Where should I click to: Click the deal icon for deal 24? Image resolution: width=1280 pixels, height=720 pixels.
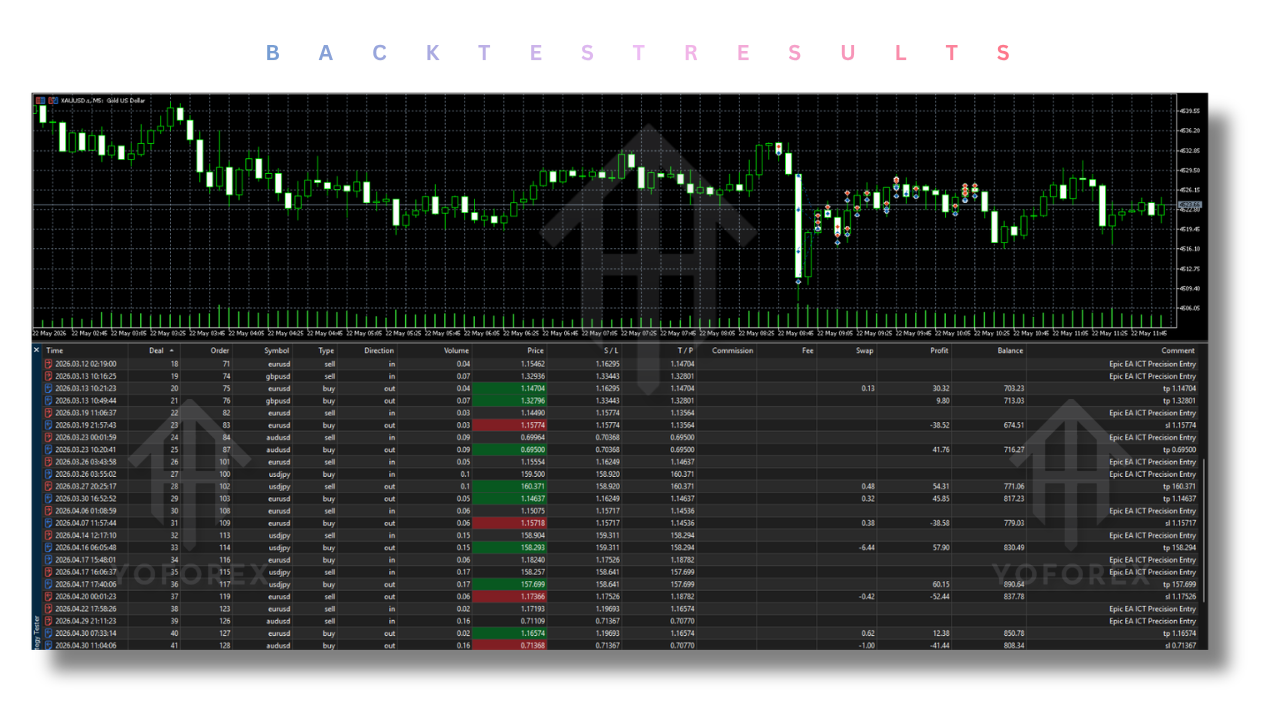(49, 437)
